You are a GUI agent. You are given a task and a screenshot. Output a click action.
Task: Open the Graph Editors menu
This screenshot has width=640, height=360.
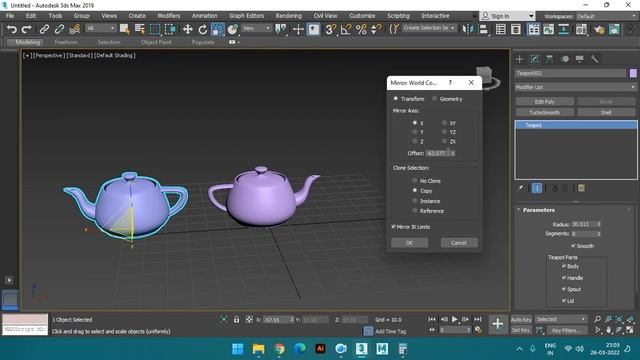pyautogui.click(x=247, y=16)
